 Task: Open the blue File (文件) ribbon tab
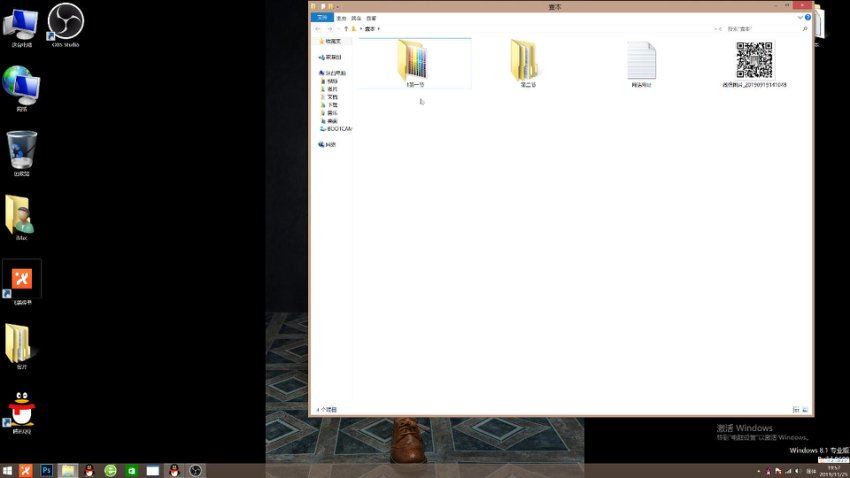click(x=322, y=17)
